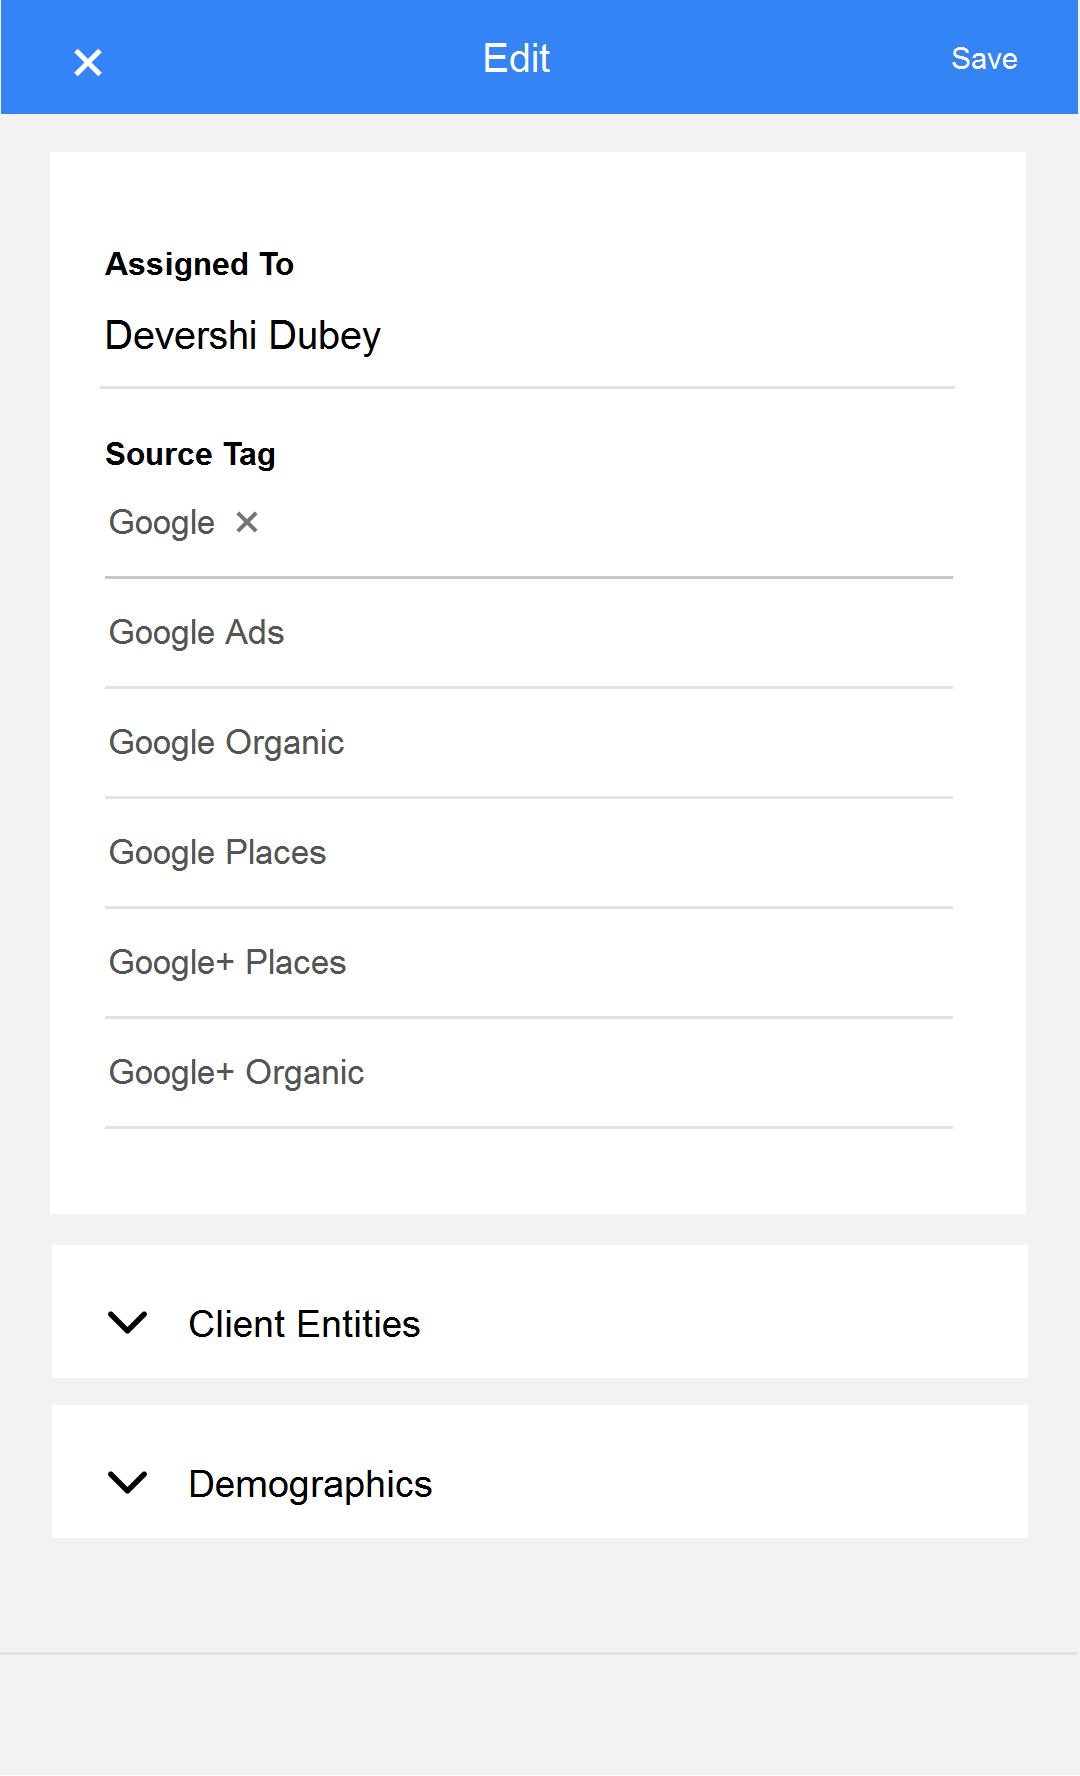Choose the Google+ Organic option

tap(529, 1073)
